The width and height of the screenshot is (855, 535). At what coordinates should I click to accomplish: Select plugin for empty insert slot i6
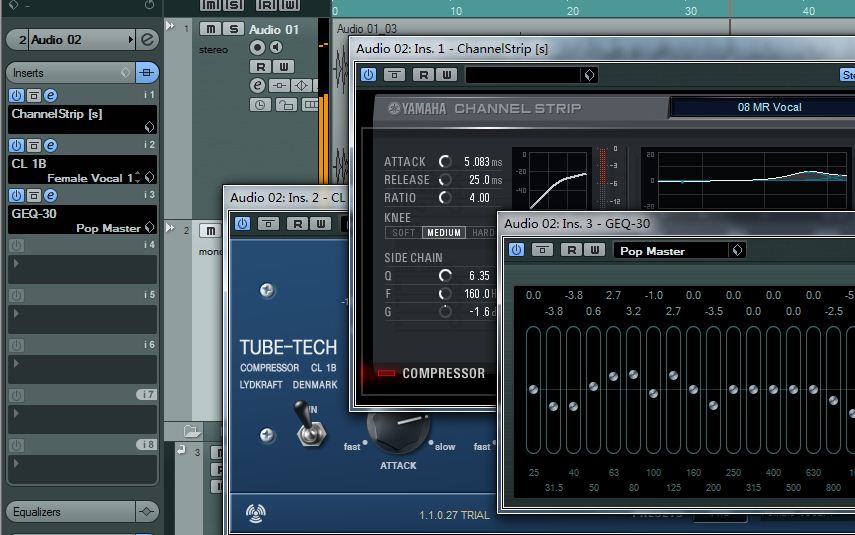pyautogui.click(x=82, y=369)
